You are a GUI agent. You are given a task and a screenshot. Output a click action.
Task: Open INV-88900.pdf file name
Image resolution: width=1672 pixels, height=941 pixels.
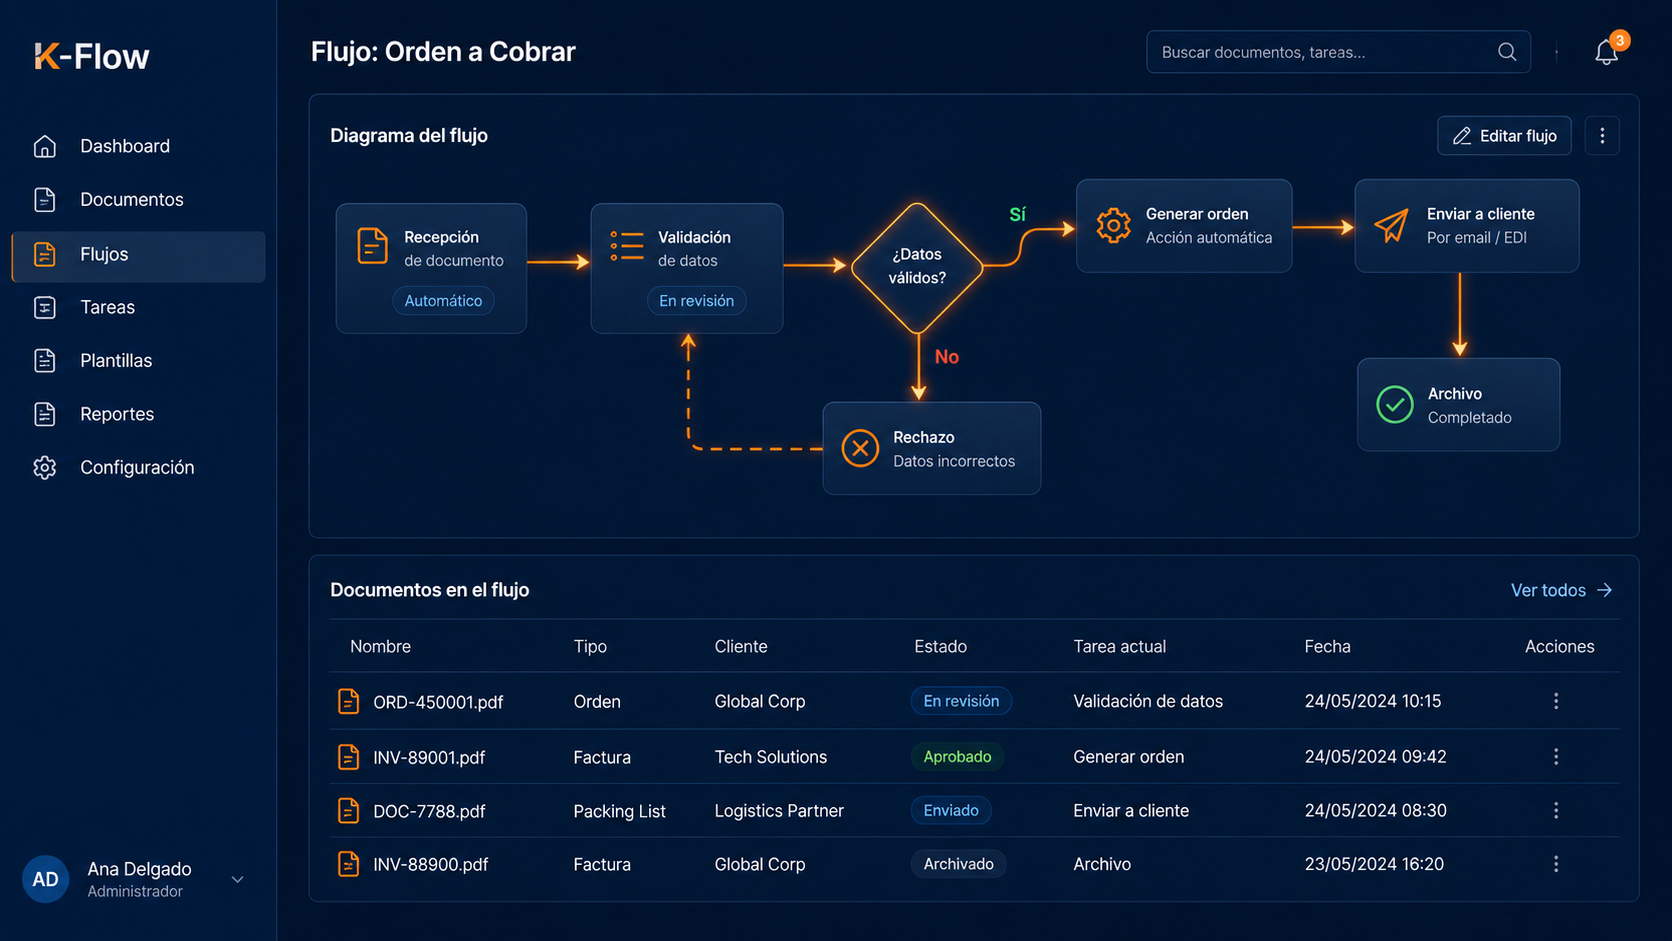coord(431,864)
